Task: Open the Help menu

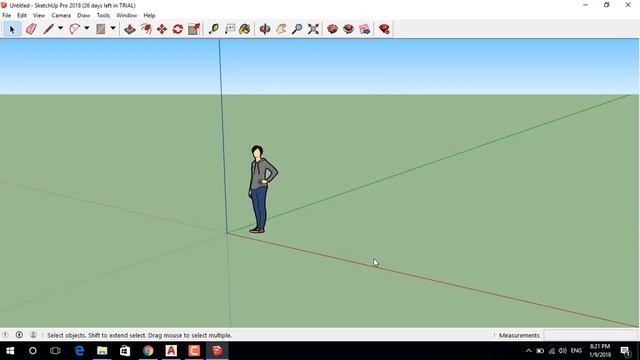Action: [x=149, y=15]
